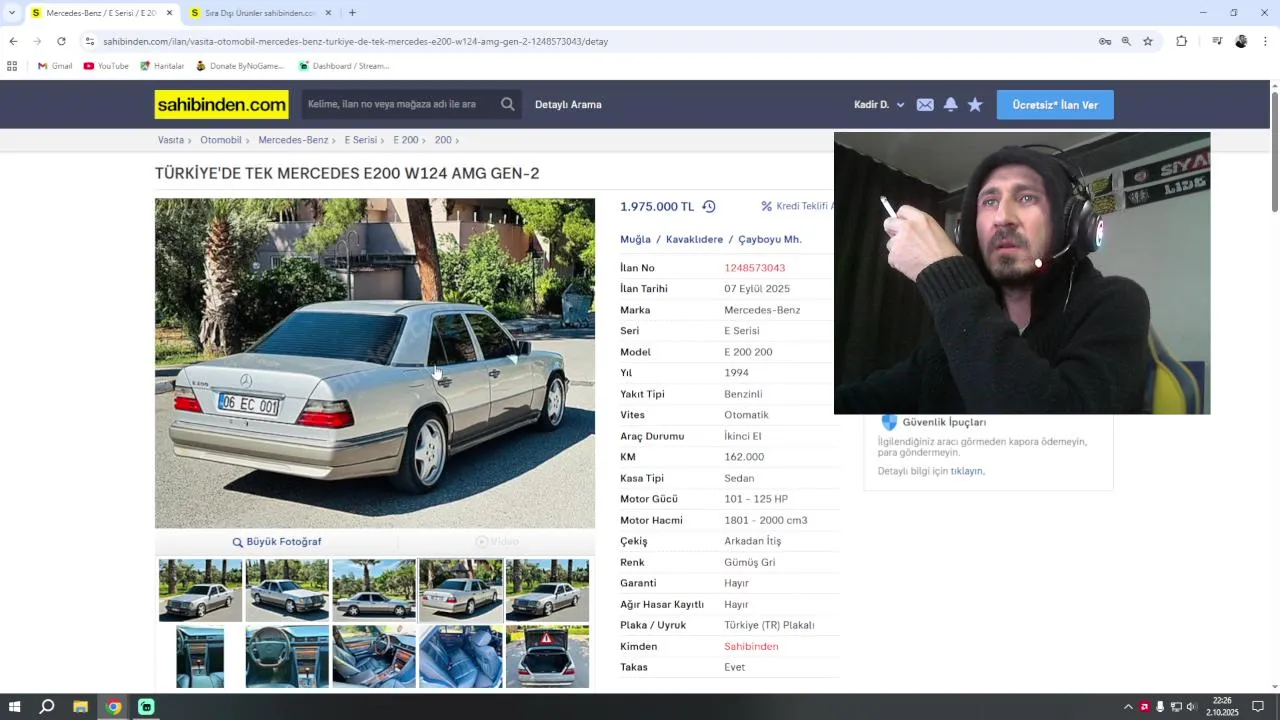This screenshot has width=1280, height=720.
Task: Switch to Sıra Dışı Ürünler sahibinden tab
Action: (x=260, y=13)
